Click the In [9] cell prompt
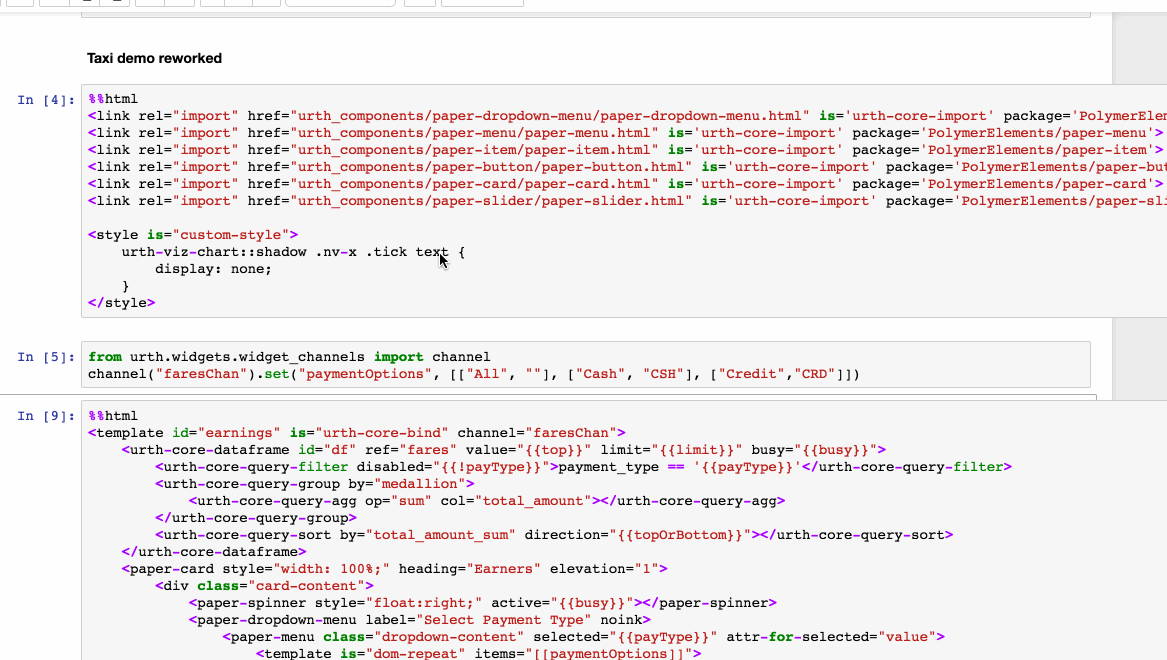 46,416
